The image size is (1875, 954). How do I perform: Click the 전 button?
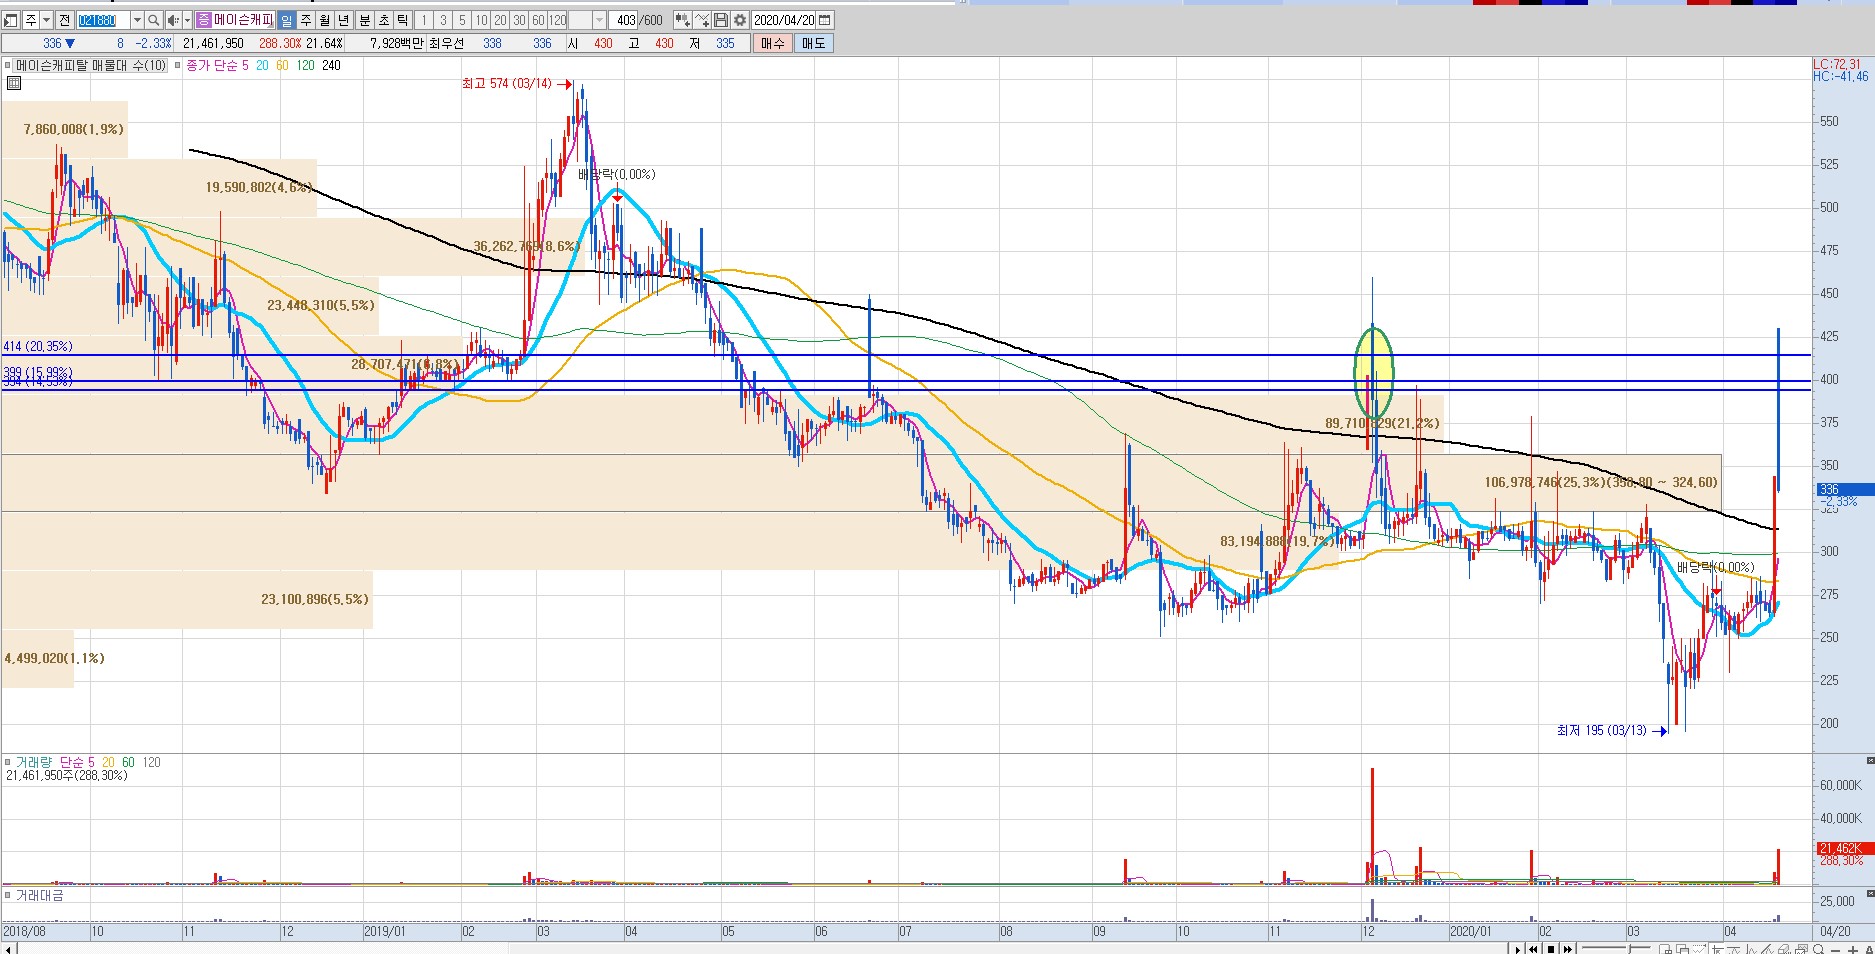coord(64,20)
